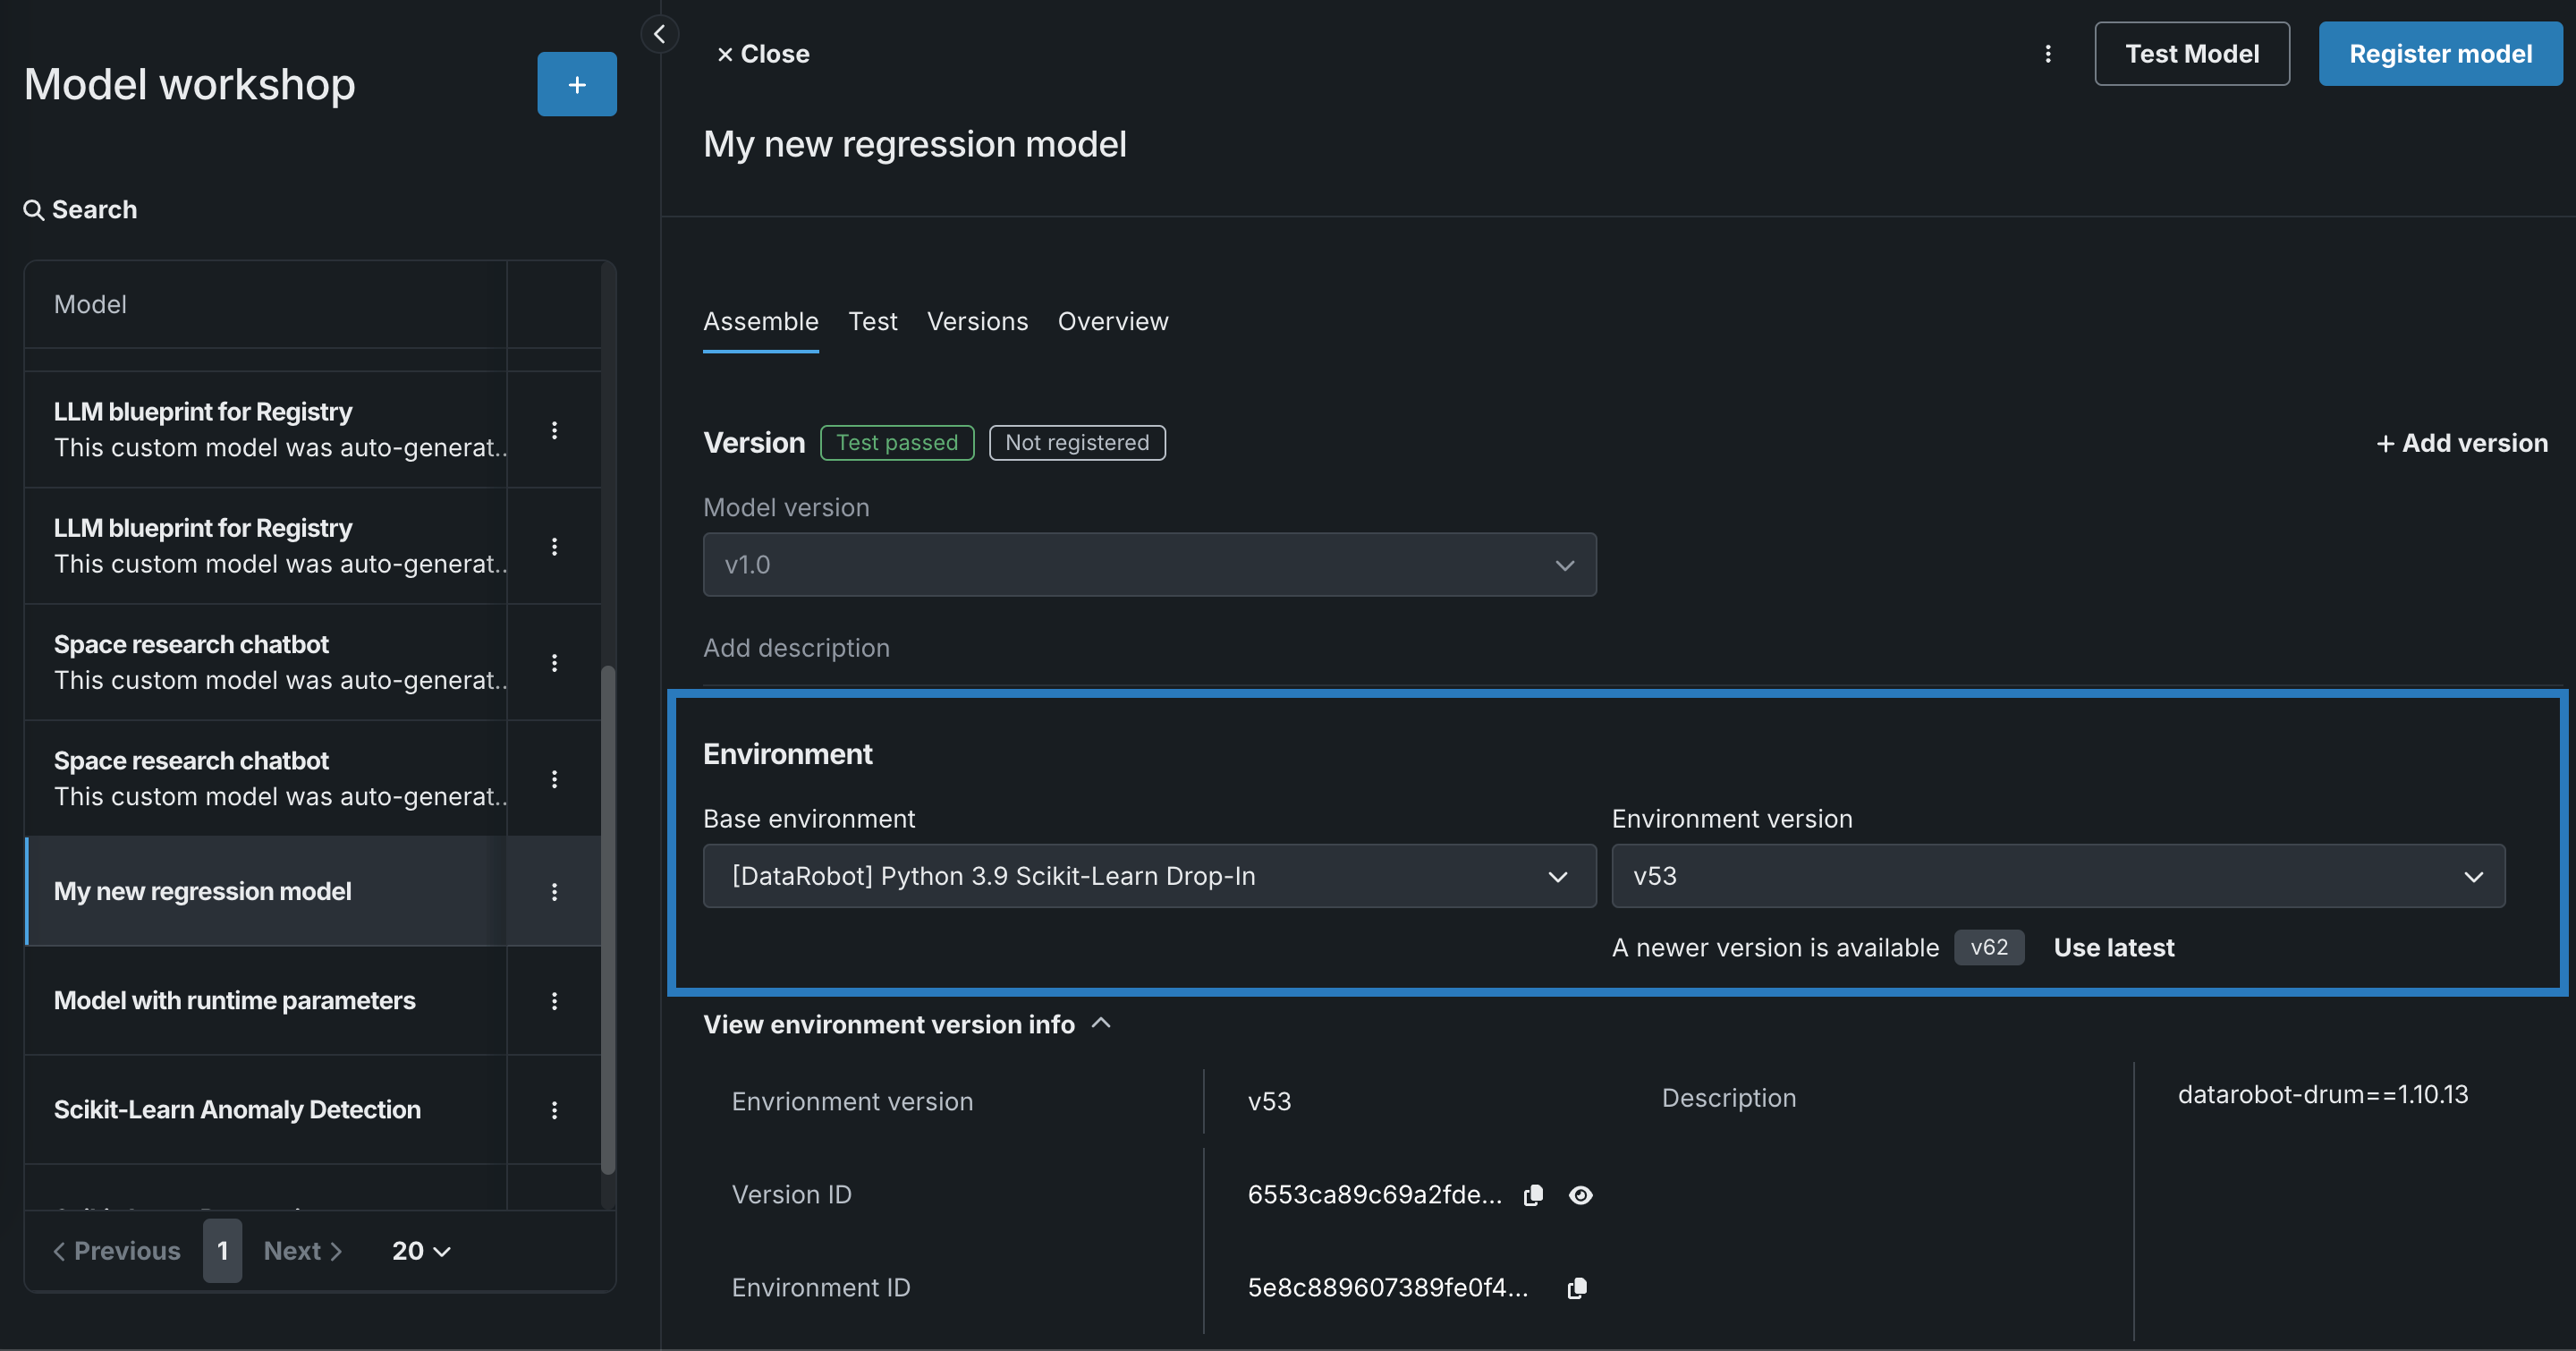
Task: Open the Model version v1.0 dropdown
Action: [1149, 565]
